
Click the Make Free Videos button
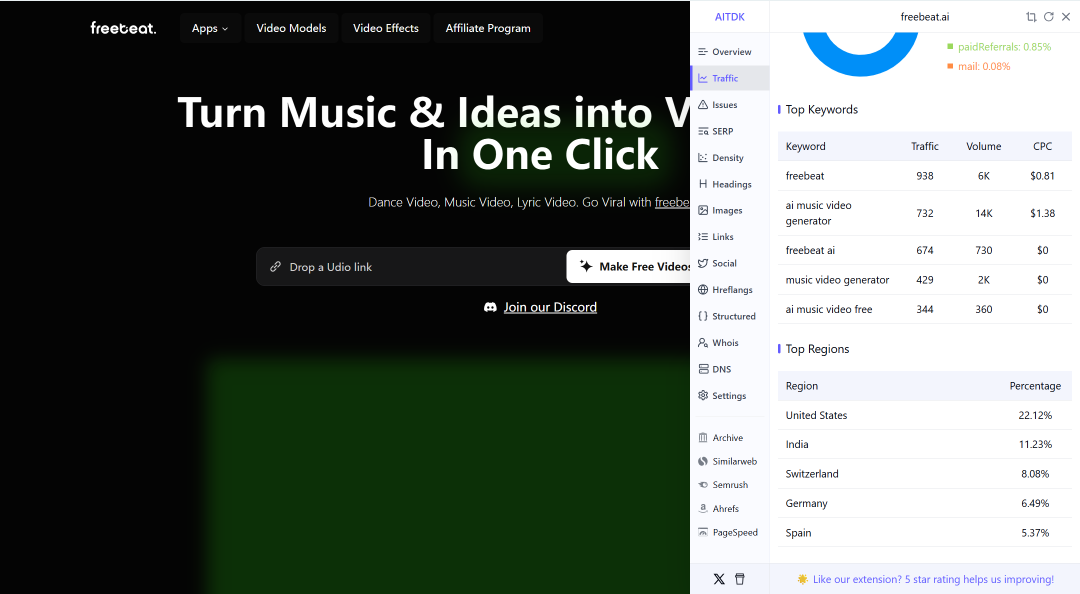pyautogui.click(x=628, y=267)
